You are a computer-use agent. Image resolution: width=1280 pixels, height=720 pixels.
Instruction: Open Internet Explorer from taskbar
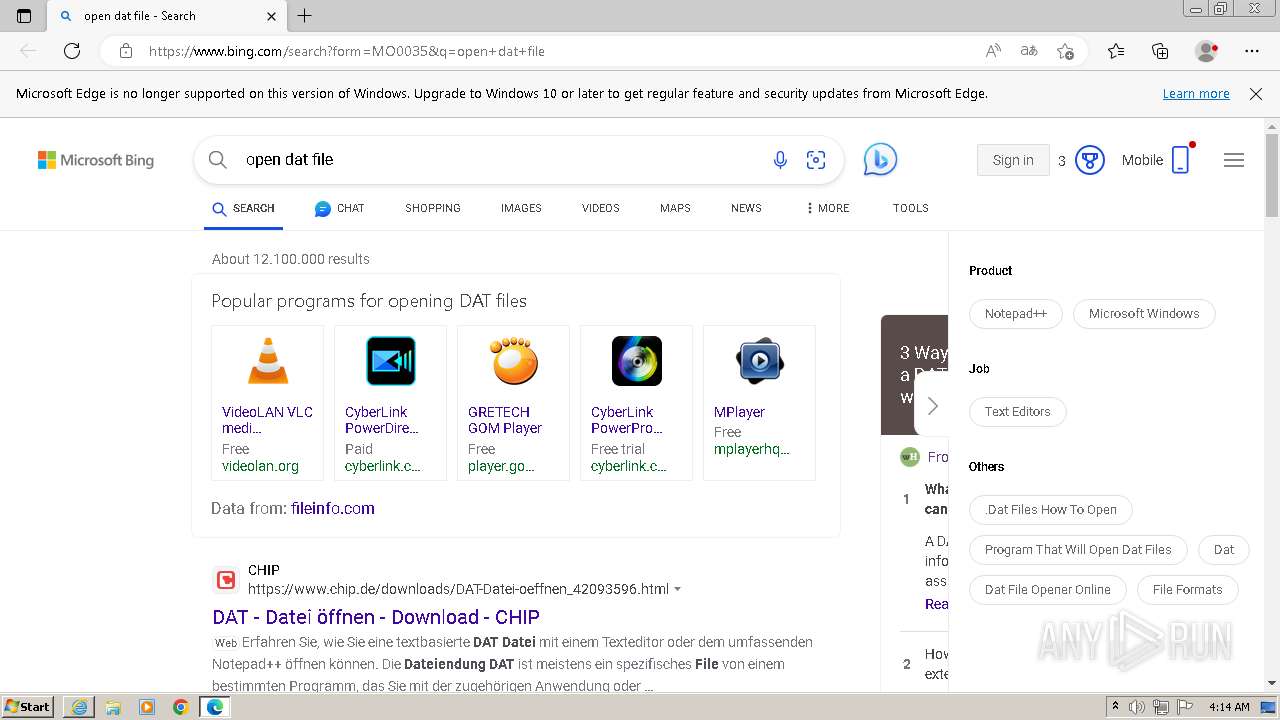click(79, 707)
